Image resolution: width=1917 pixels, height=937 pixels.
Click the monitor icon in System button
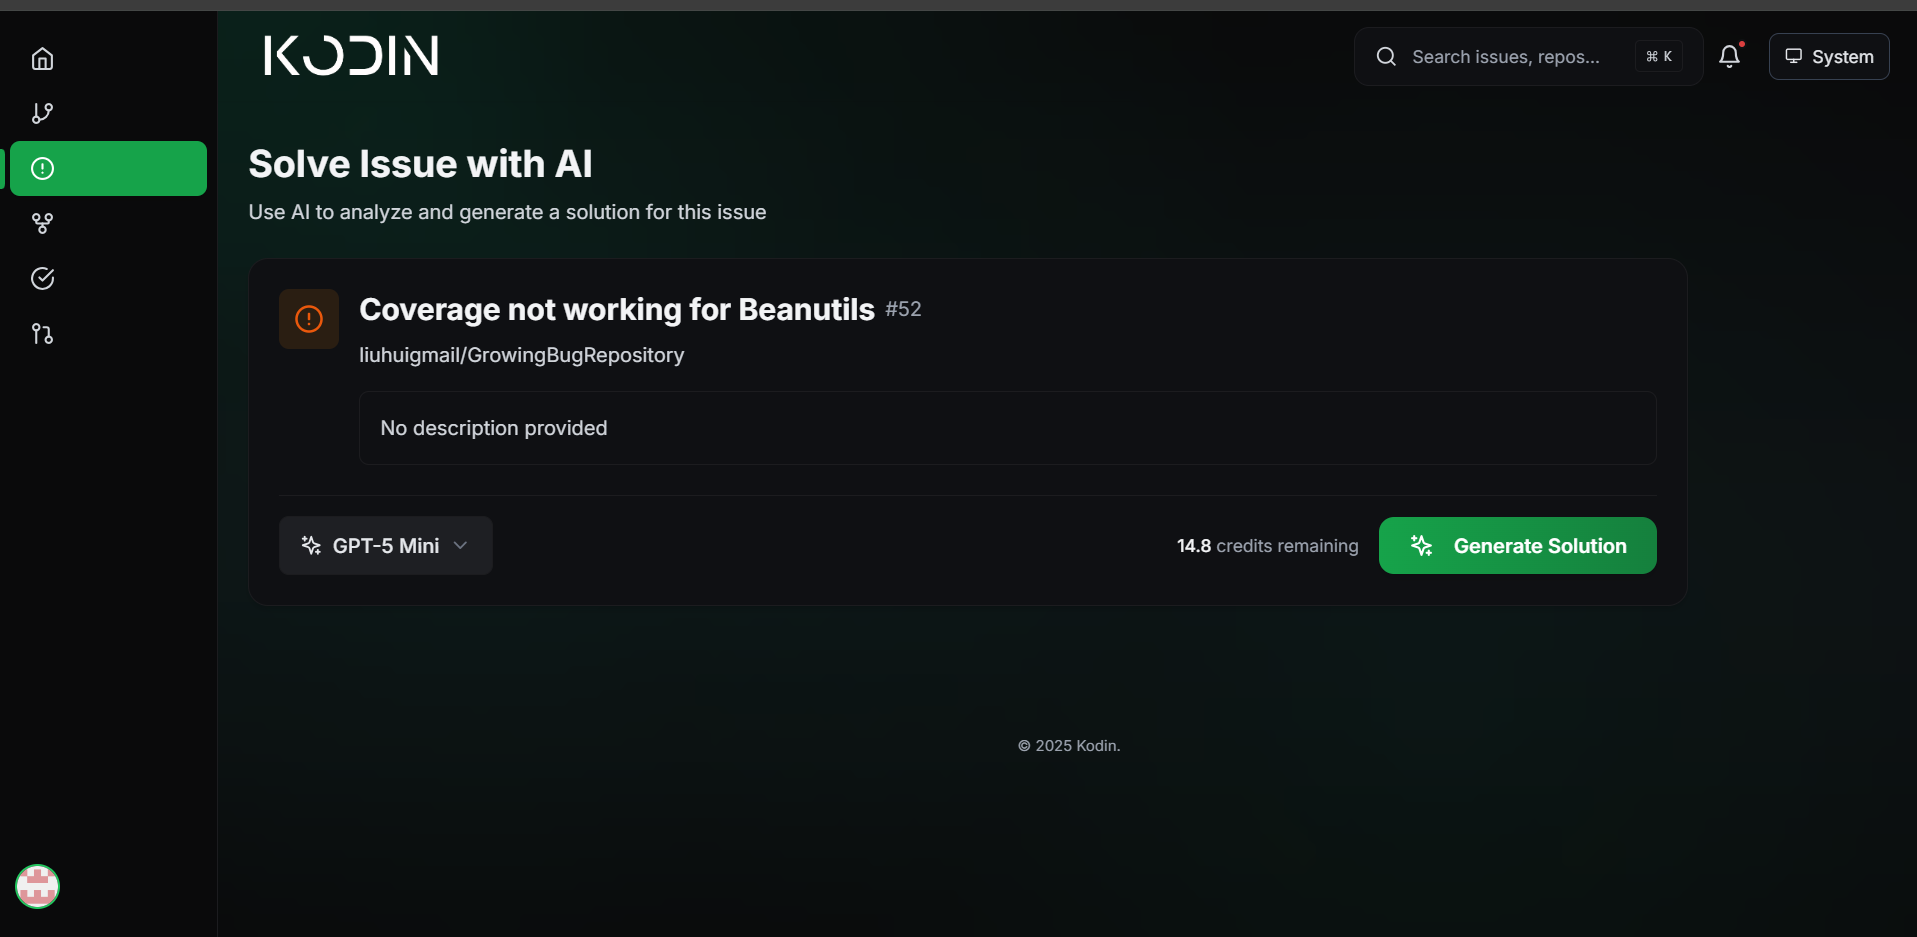[1794, 56]
